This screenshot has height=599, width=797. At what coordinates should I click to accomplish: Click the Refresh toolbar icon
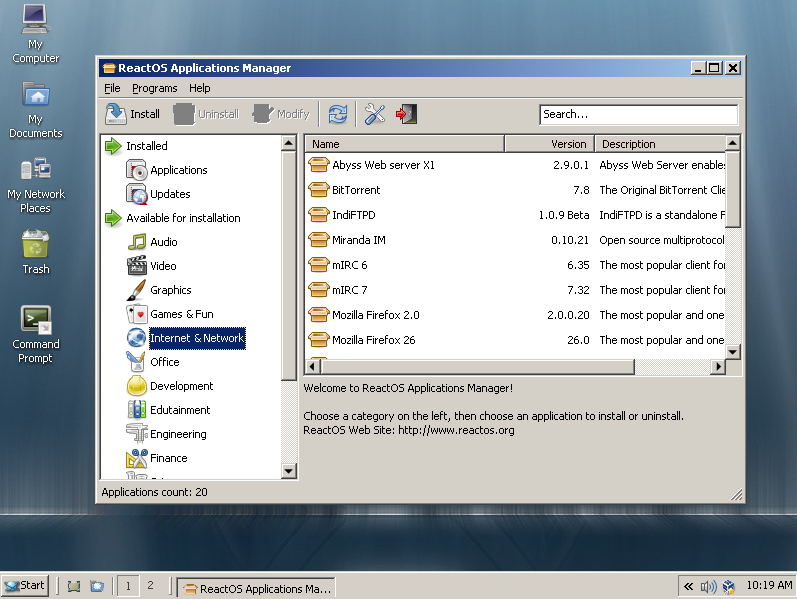pyautogui.click(x=338, y=114)
